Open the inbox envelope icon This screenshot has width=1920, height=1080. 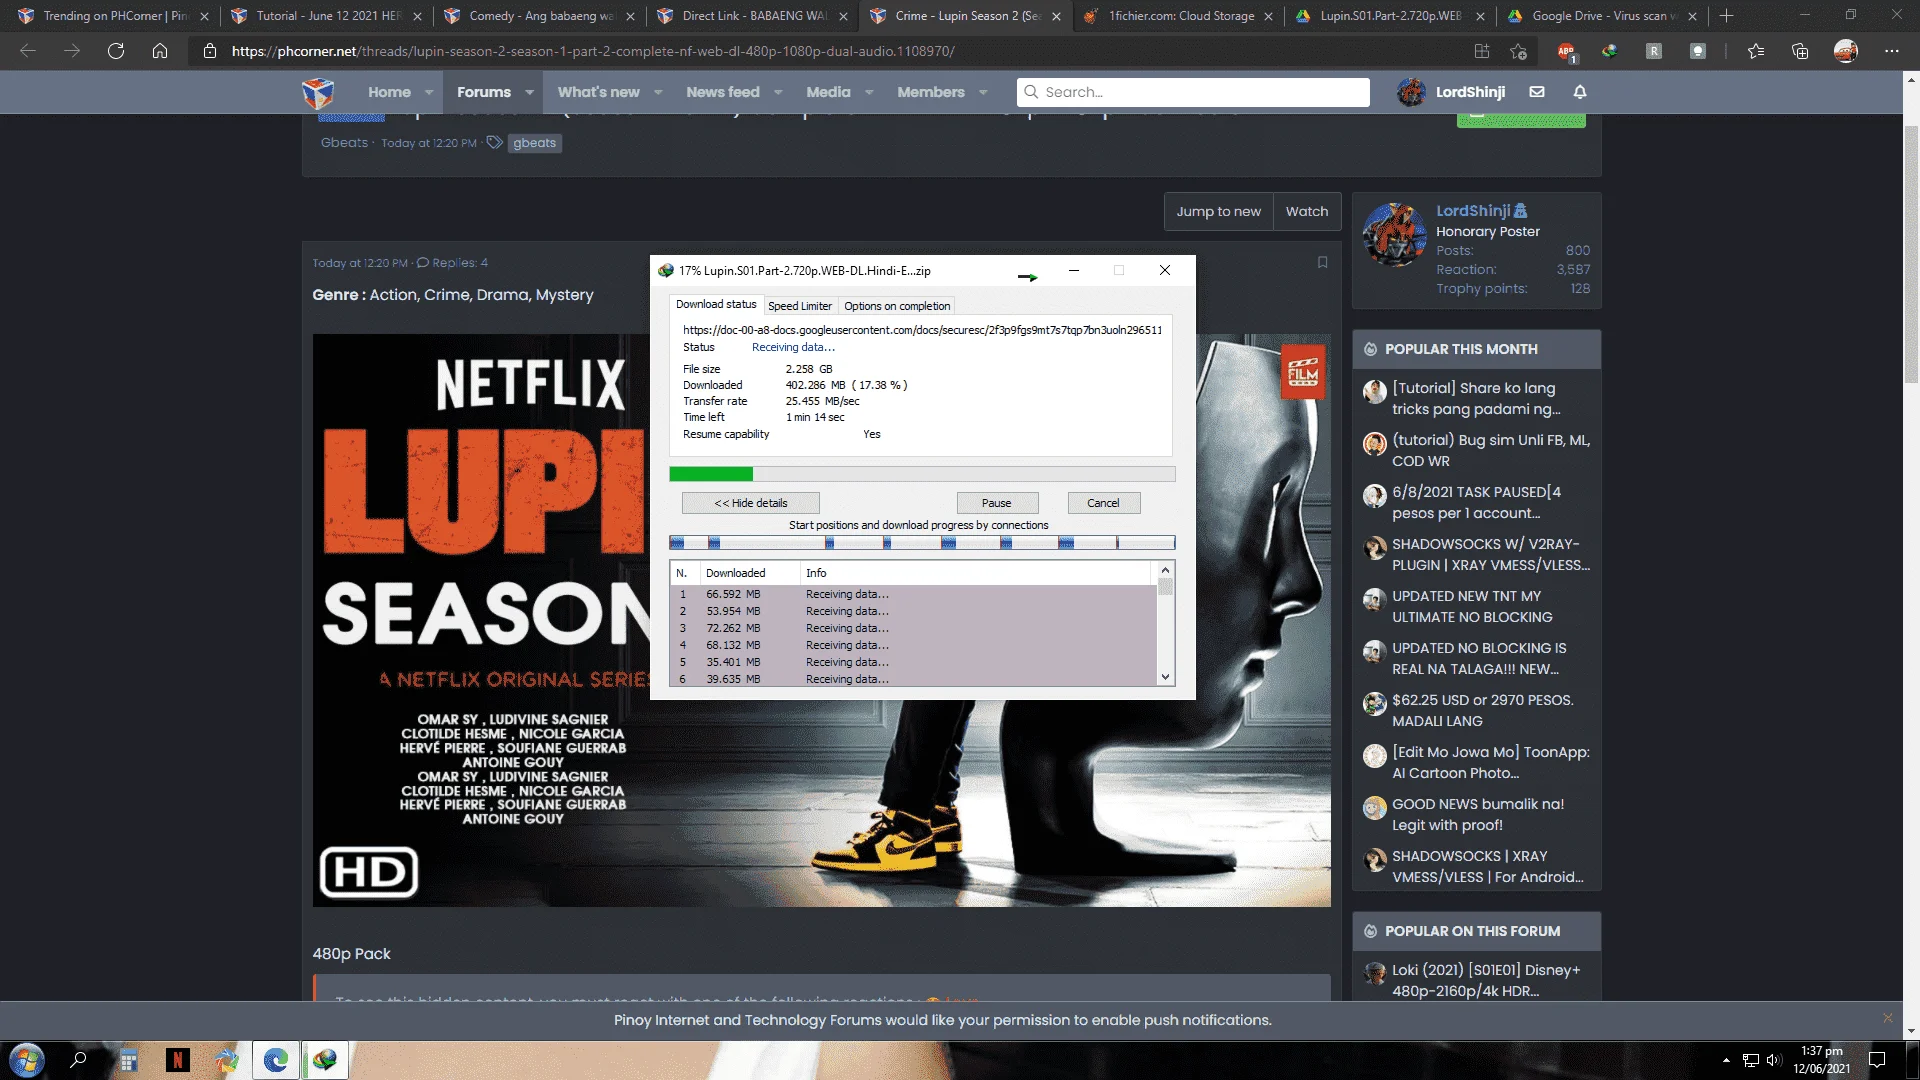coord(1537,92)
